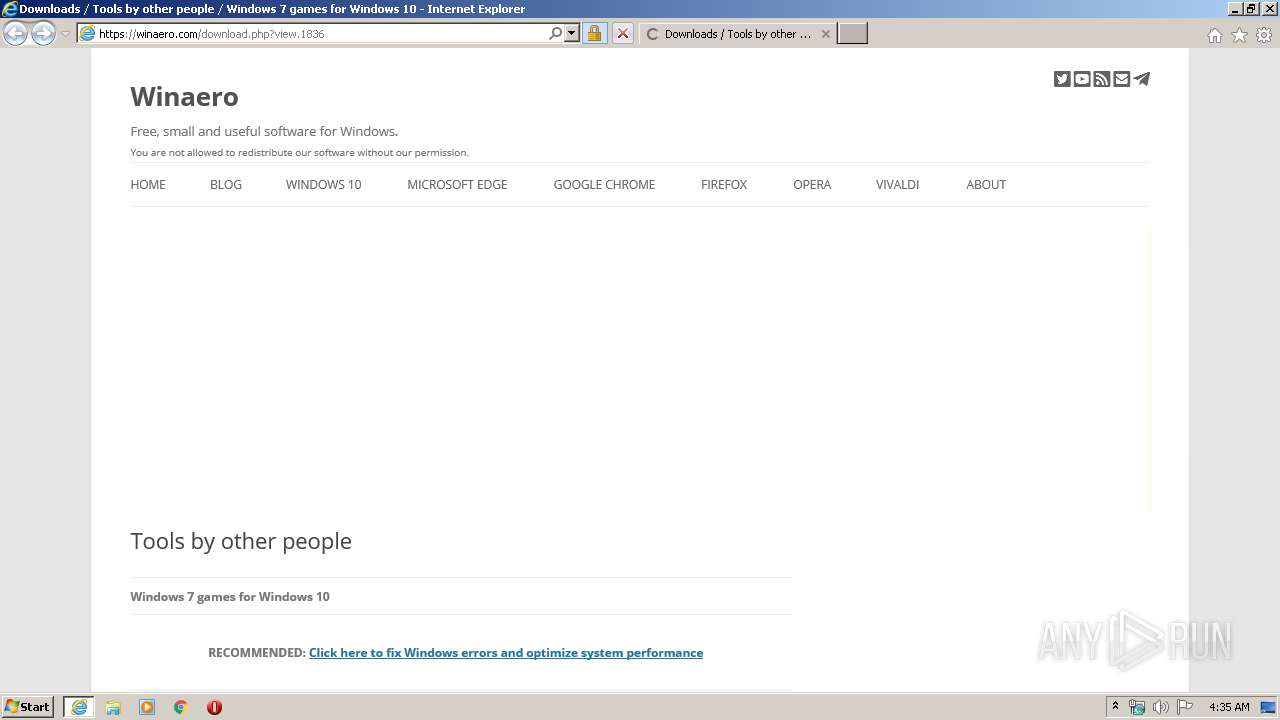1280x720 pixels.
Task: Open the BLOG menu item
Action: 226,184
